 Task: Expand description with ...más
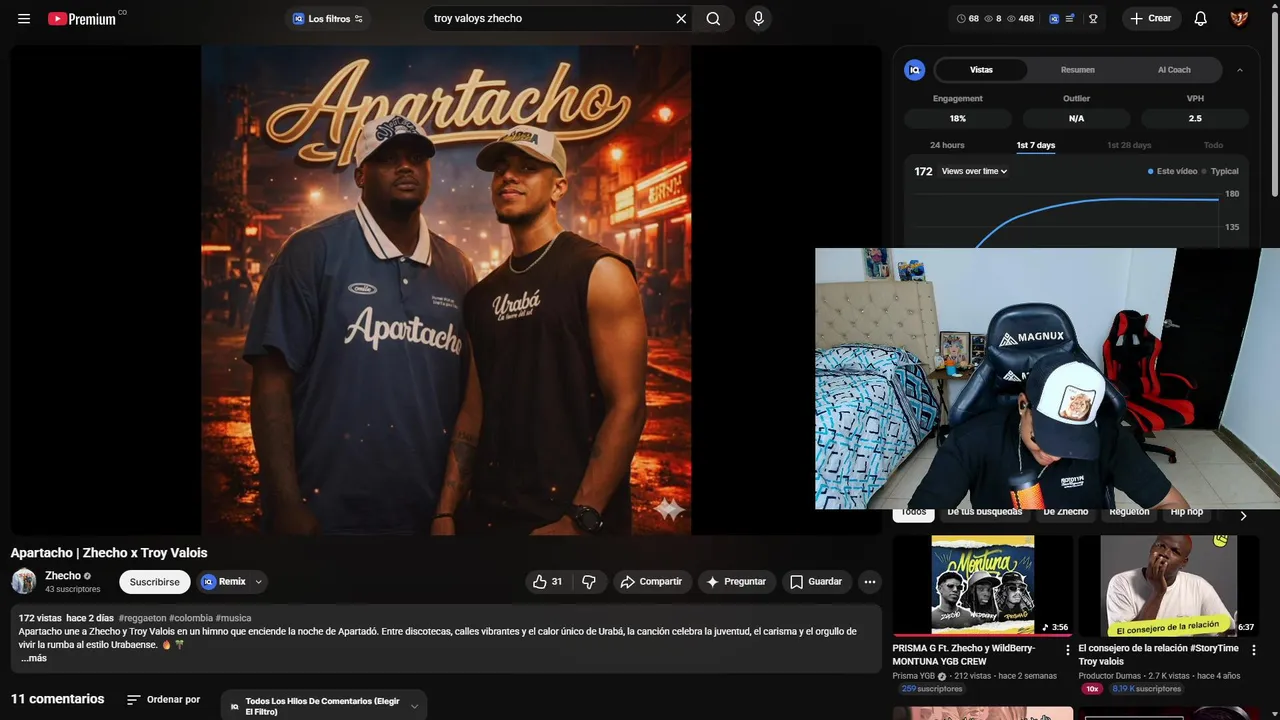[33, 658]
